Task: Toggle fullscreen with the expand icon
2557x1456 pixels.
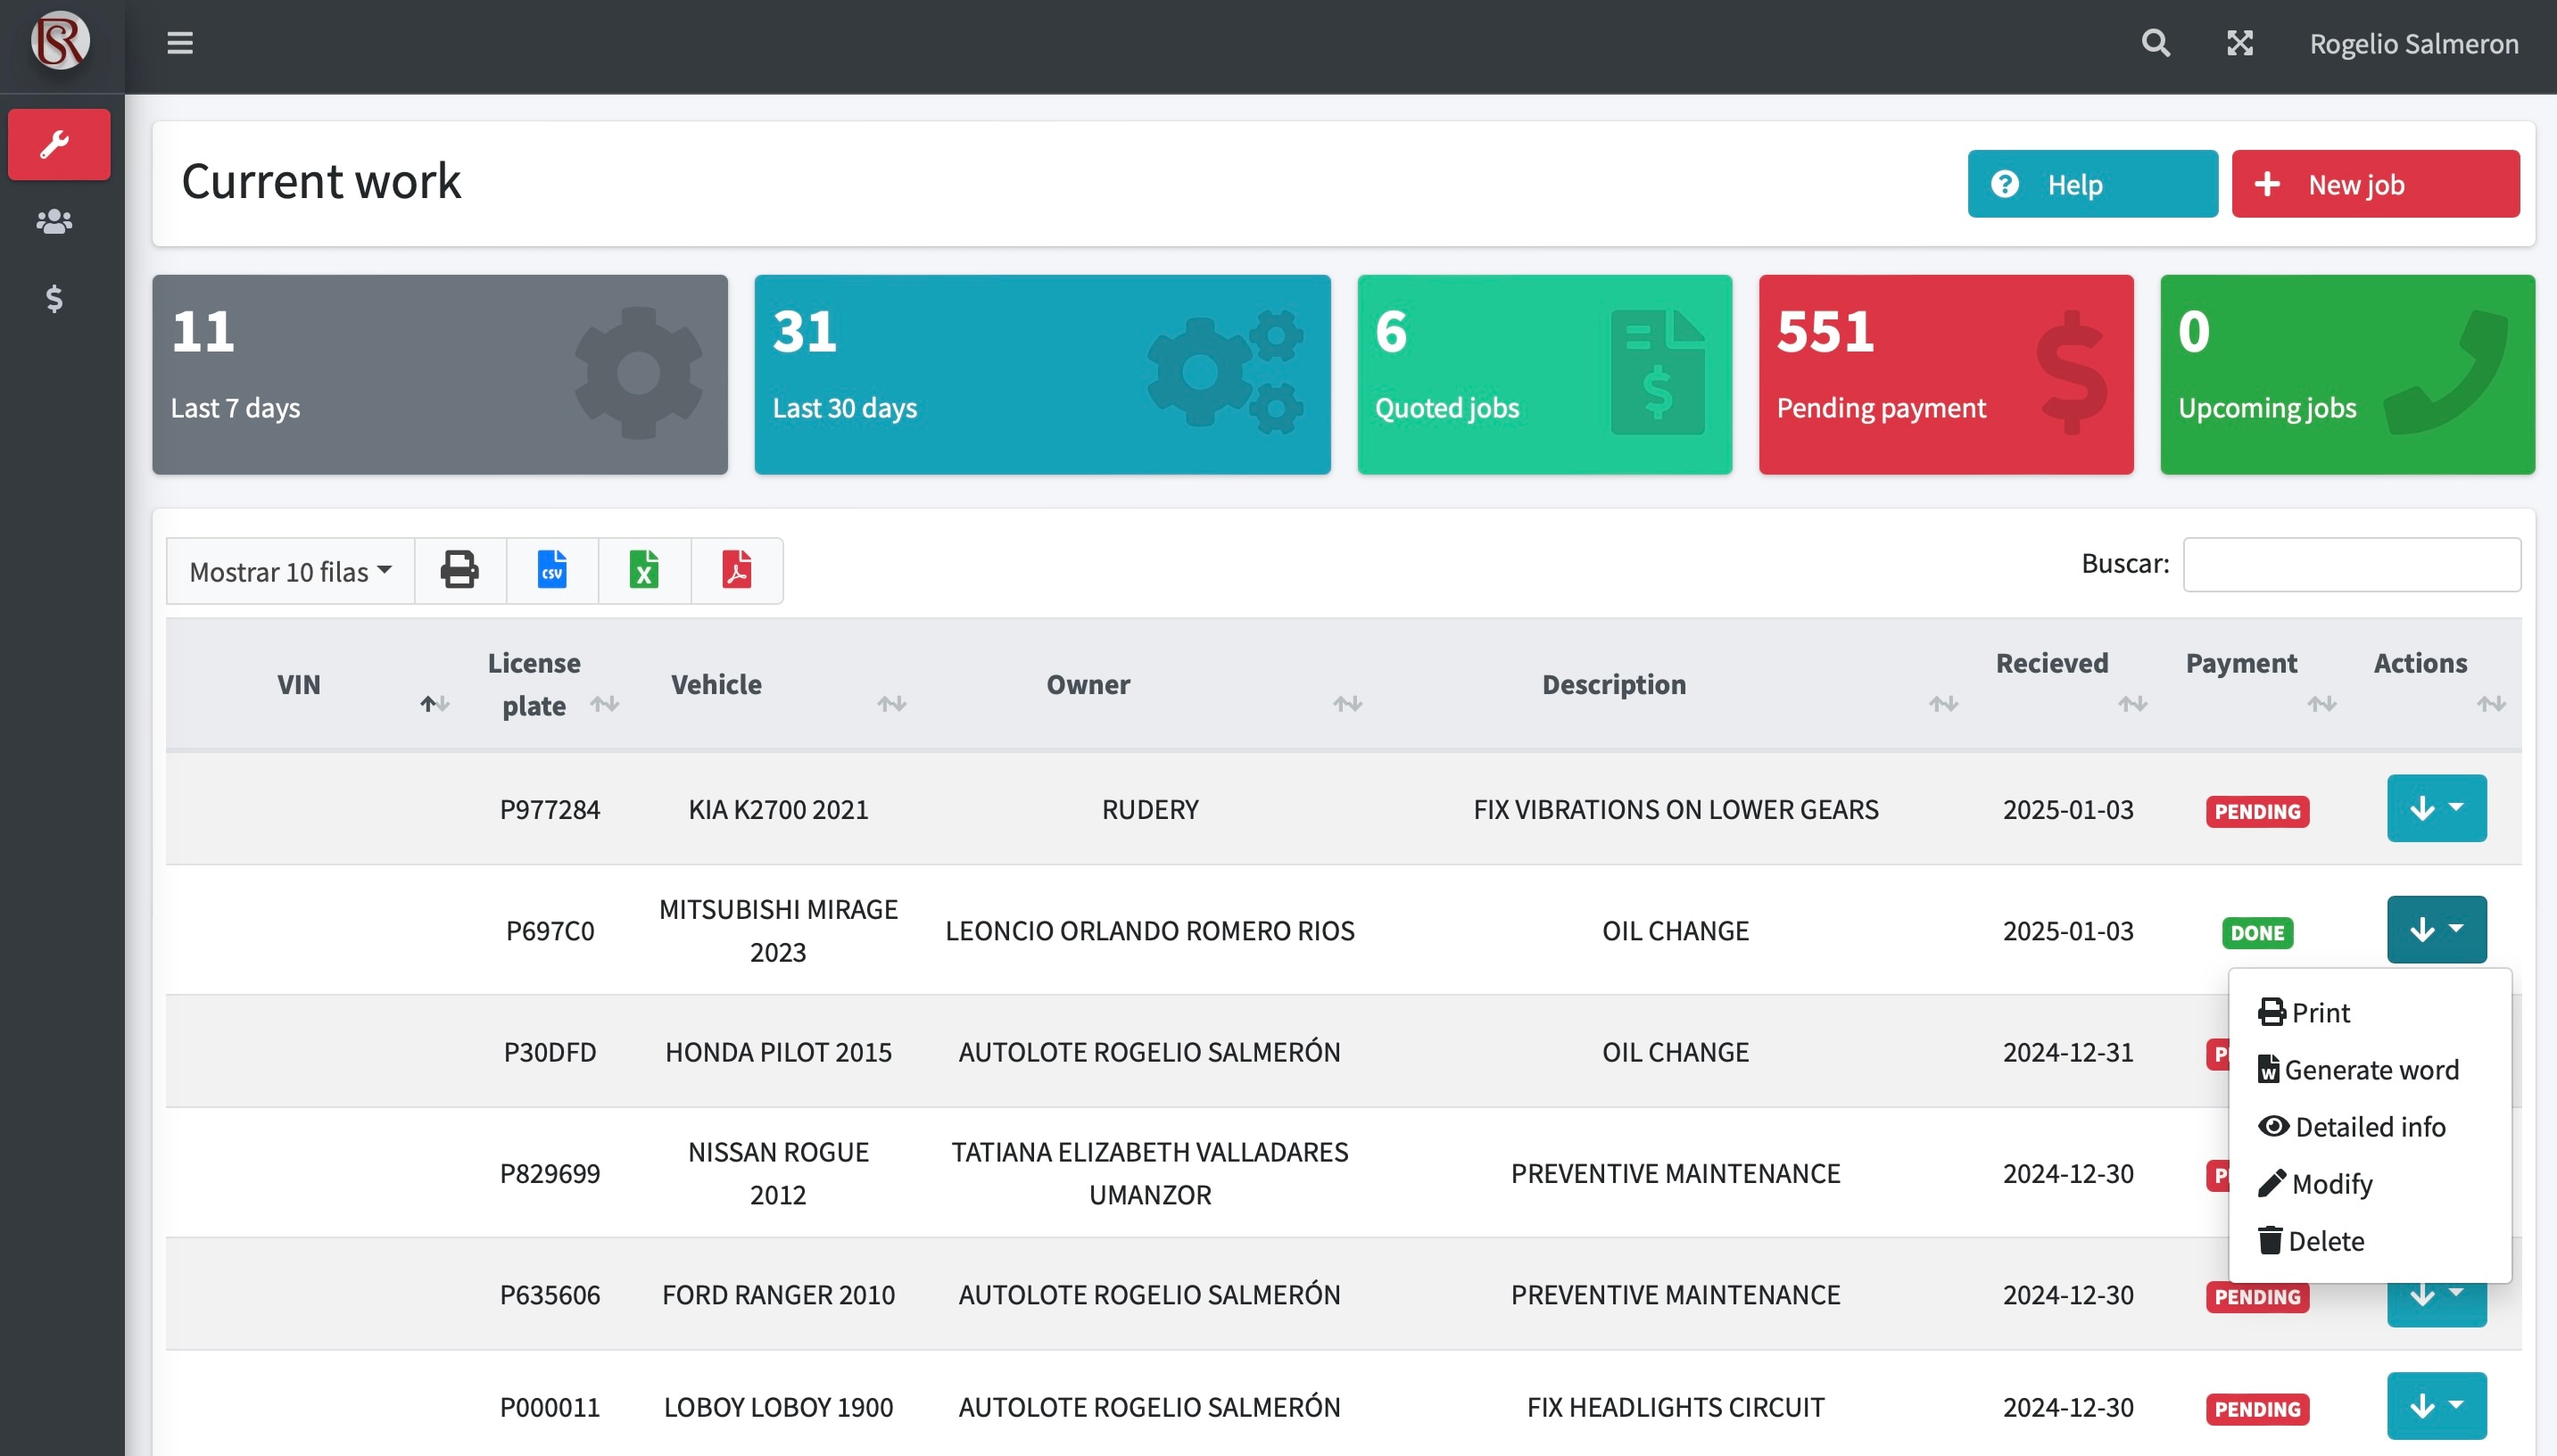Action: [x=2240, y=43]
